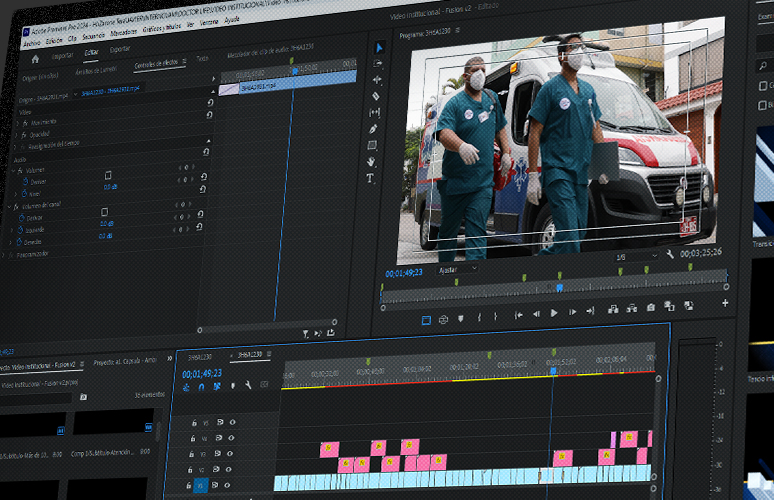The width and height of the screenshot is (774, 500).
Task: Toggle lock on track V5
Action: click(194, 423)
